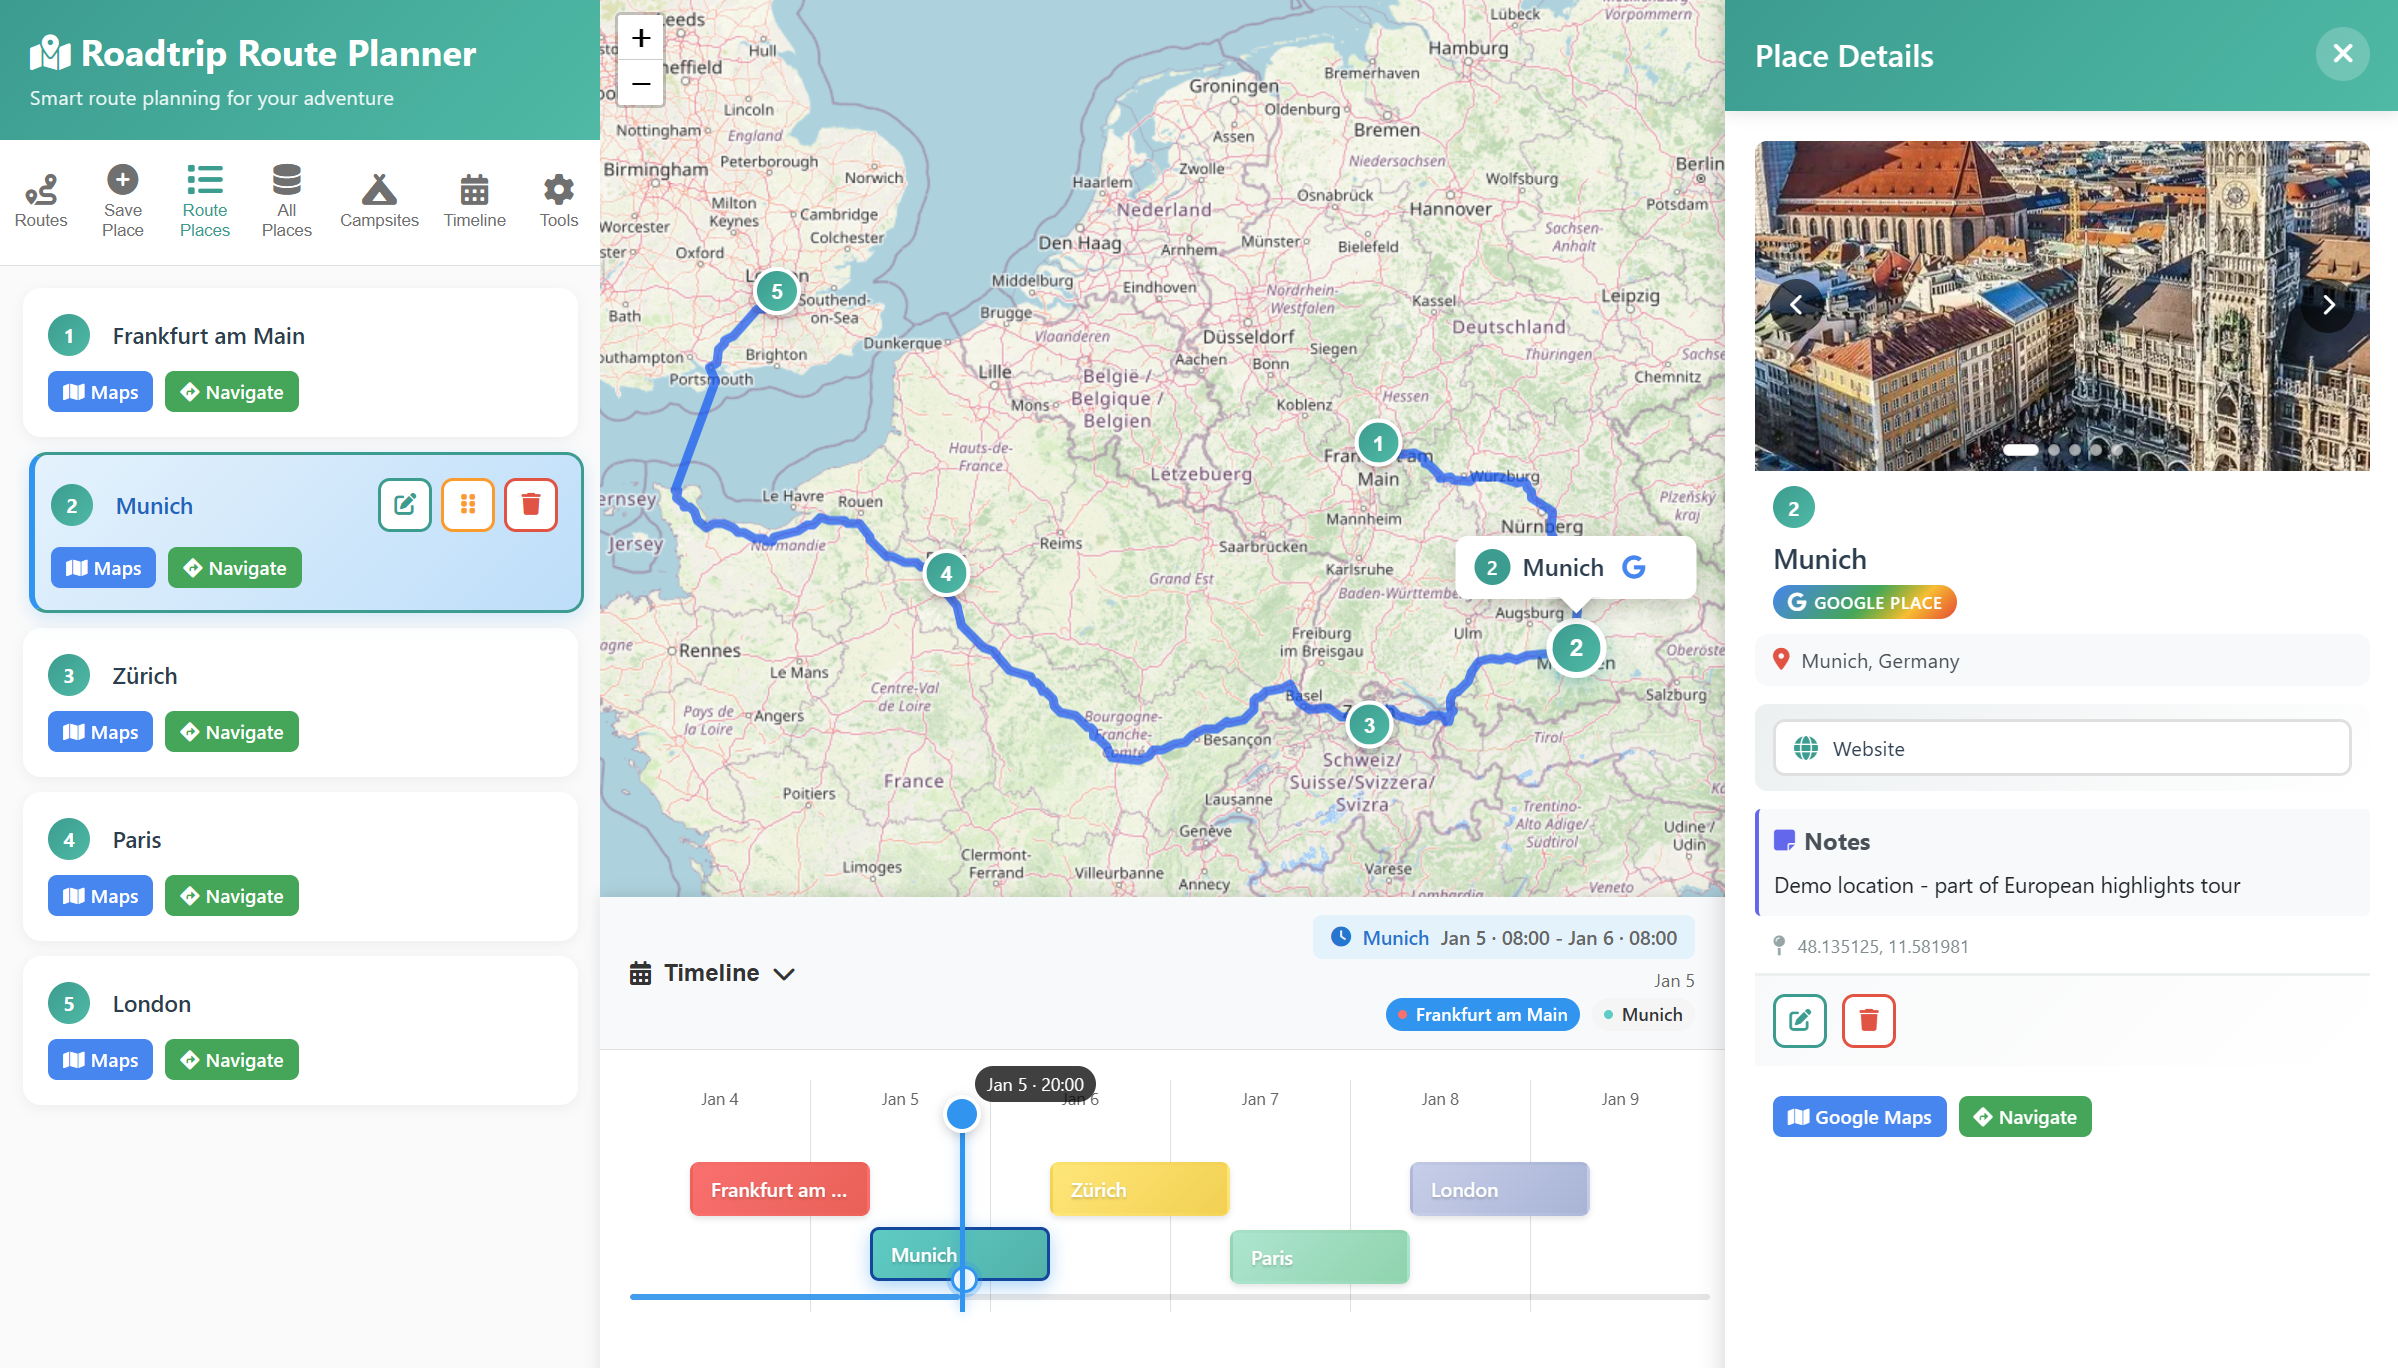2398x1368 pixels.
Task: Close the Place Details panel
Action: (x=2342, y=54)
